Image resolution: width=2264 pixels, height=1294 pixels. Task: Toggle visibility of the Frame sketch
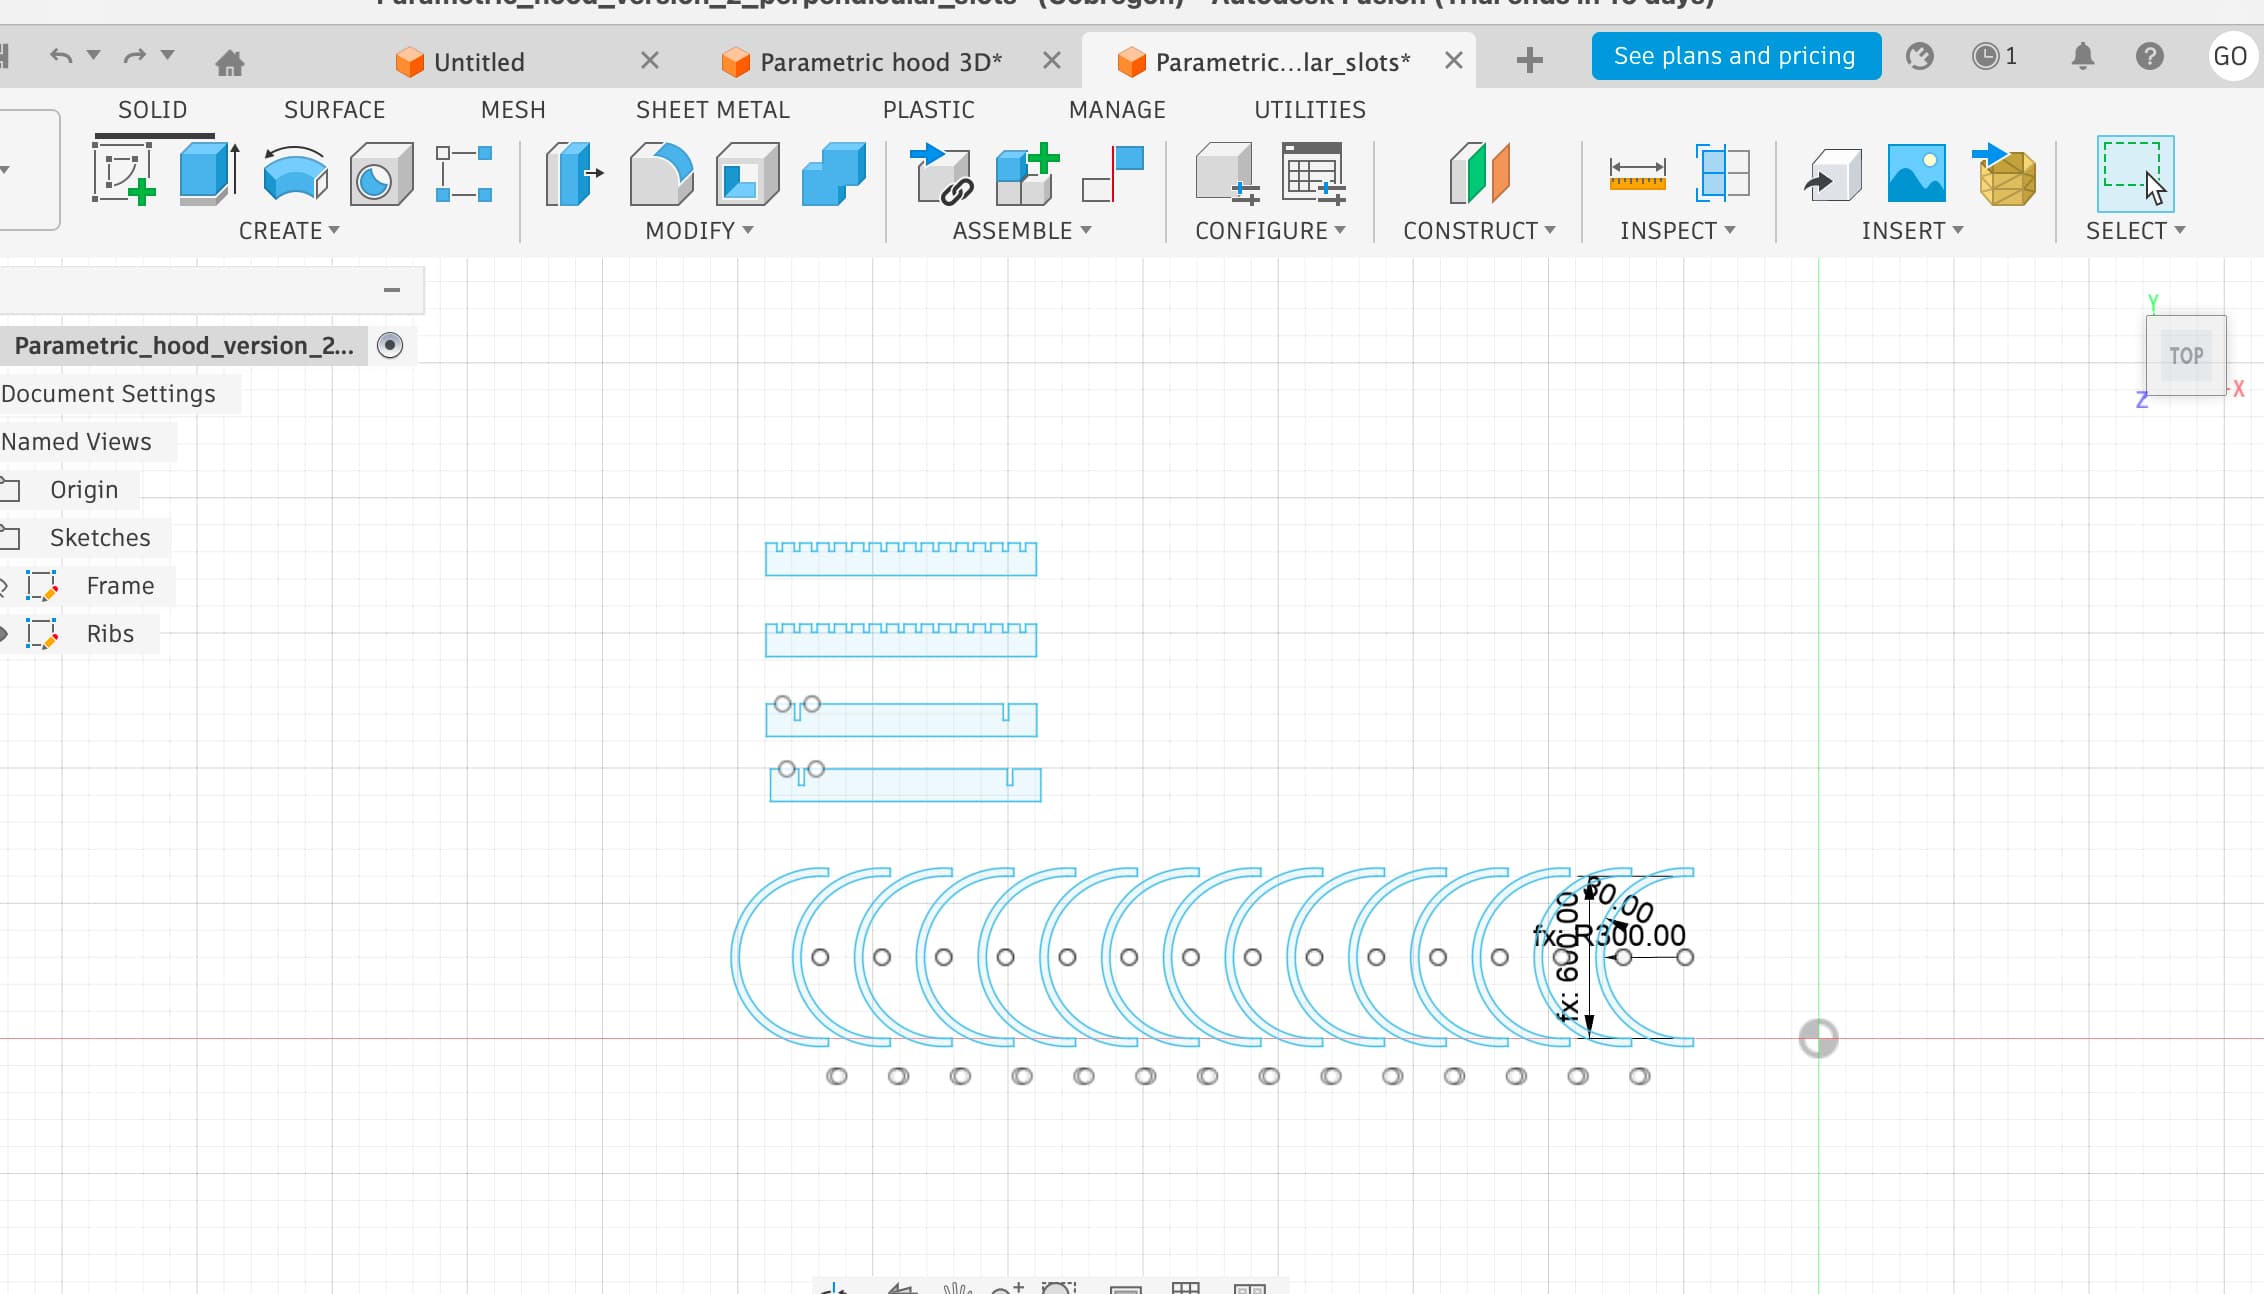point(3,586)
